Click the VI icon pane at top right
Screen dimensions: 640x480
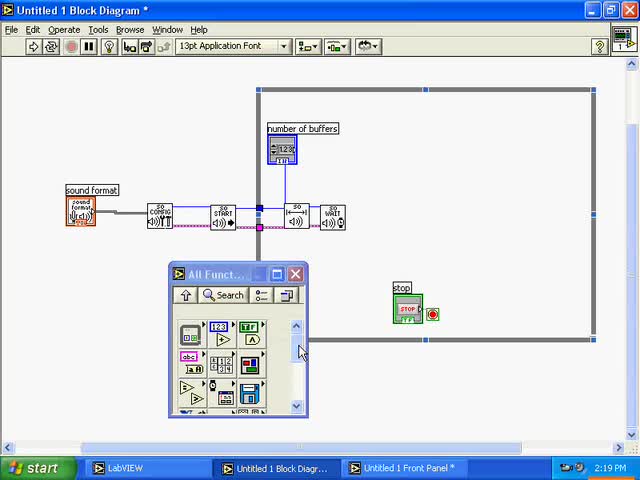coord(624,39)
